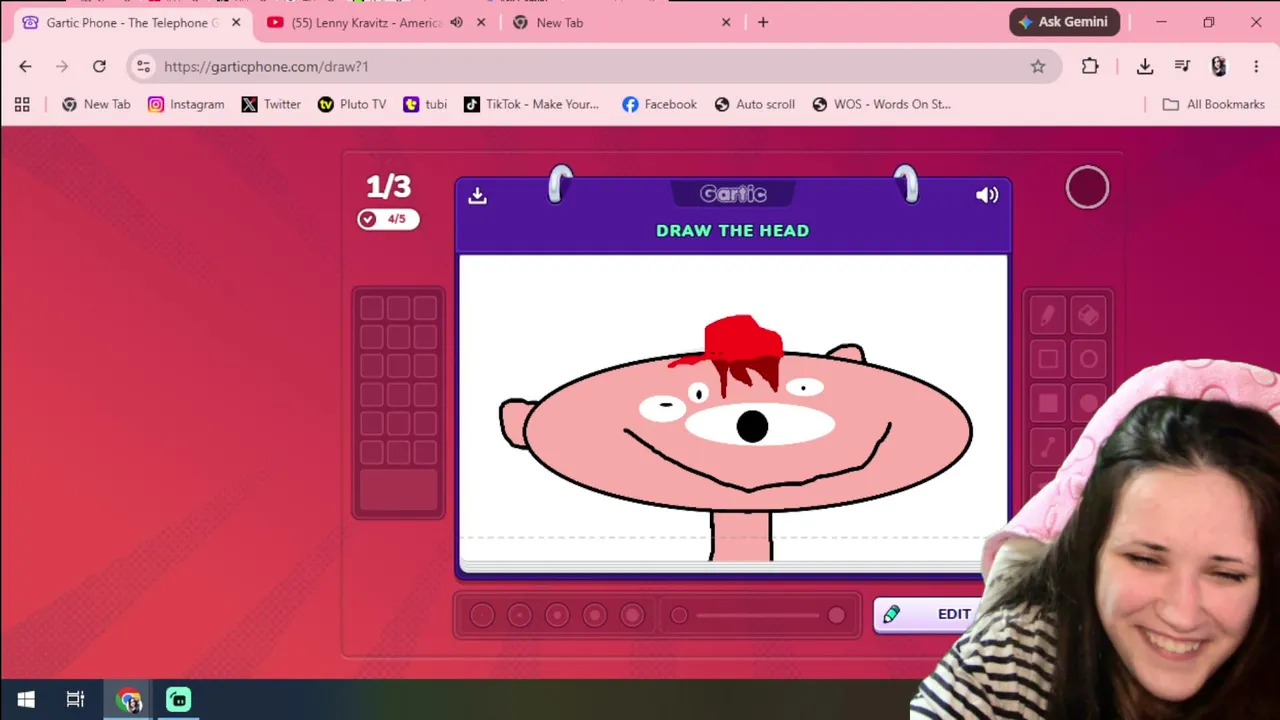Select the filled rectangle shape tool
This screenshot has height=720, width=1280.
pyautogui.click(x=1047, y=404)
